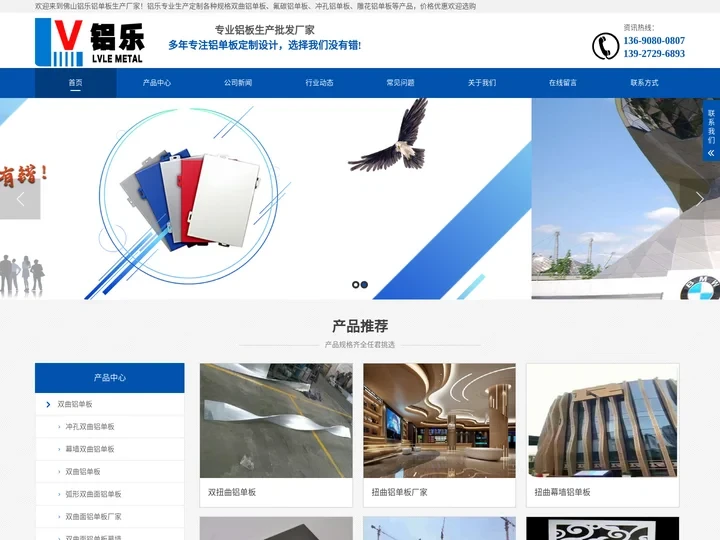The image size is (720, 540).
Task: Expand 双曲铝单板 category chevron
Action: [x=48, y=405]
